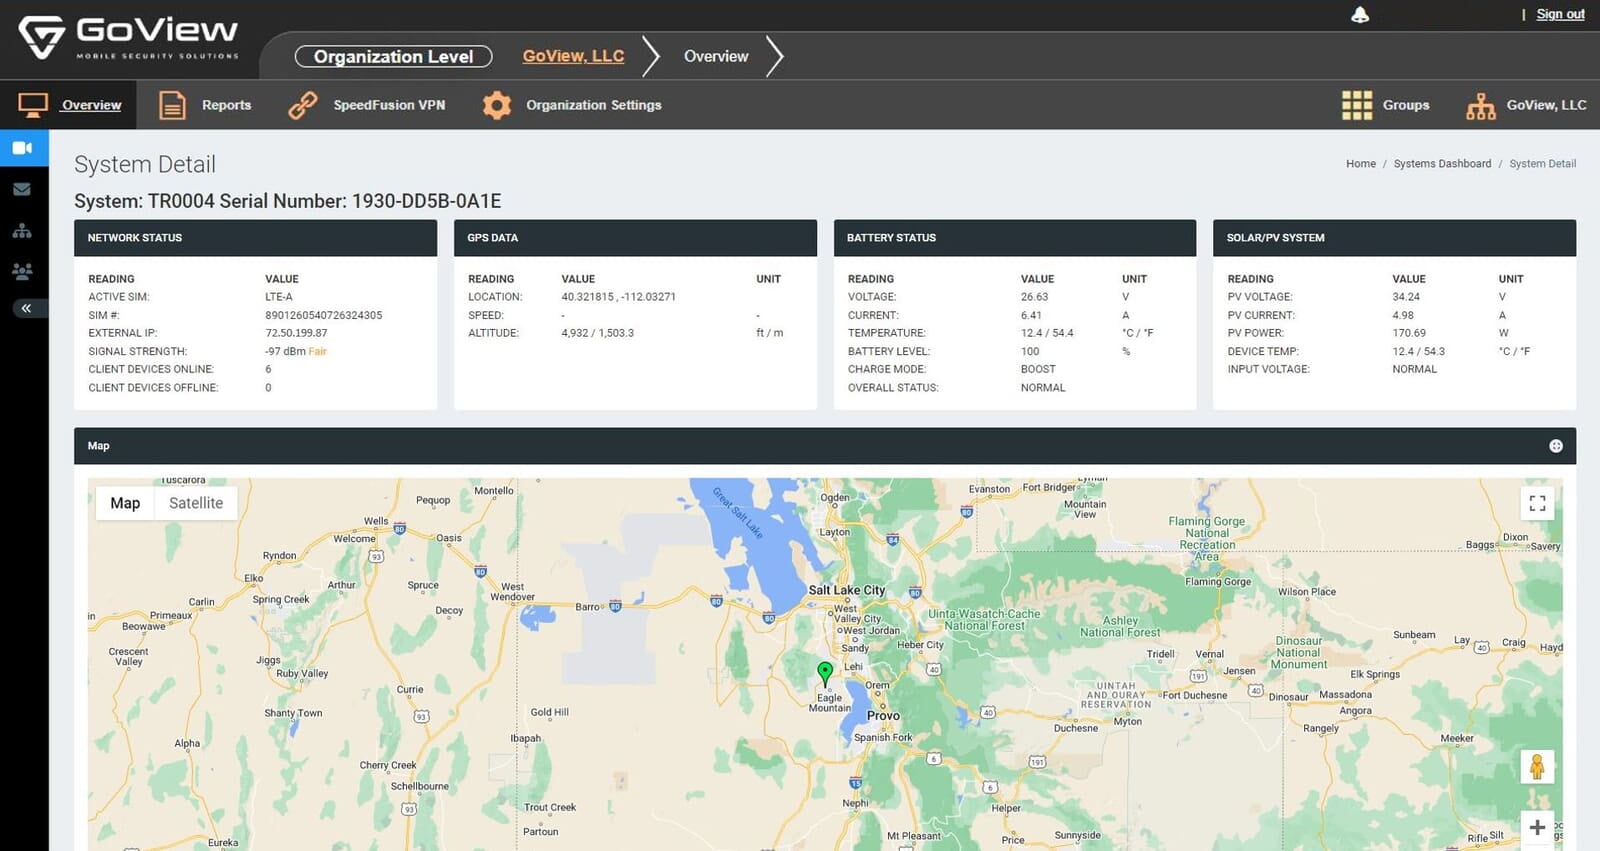Click the GPS DATA panel header
This screenshot has width=1600, height=851.
tap(635, 238)
